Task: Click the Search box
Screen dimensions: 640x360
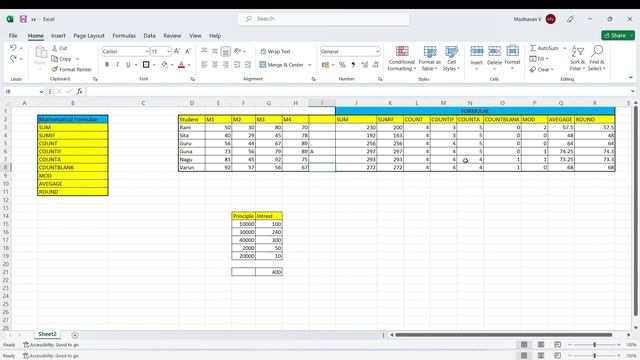Action: click(x=323, y=19)
